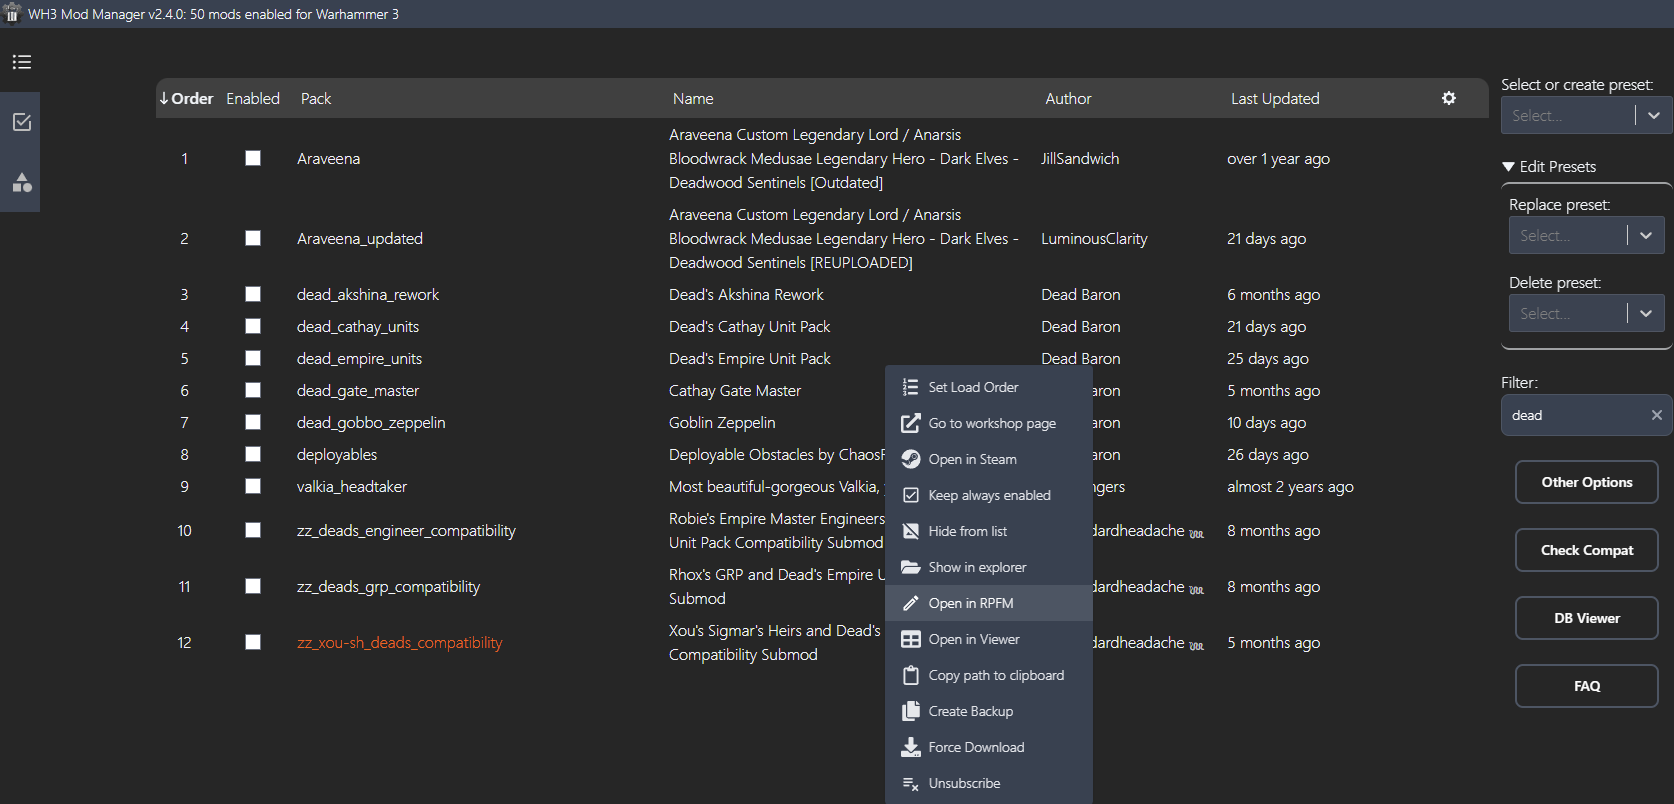
Task: Click the Check Compat button
Action: [x=1586, y=550]
